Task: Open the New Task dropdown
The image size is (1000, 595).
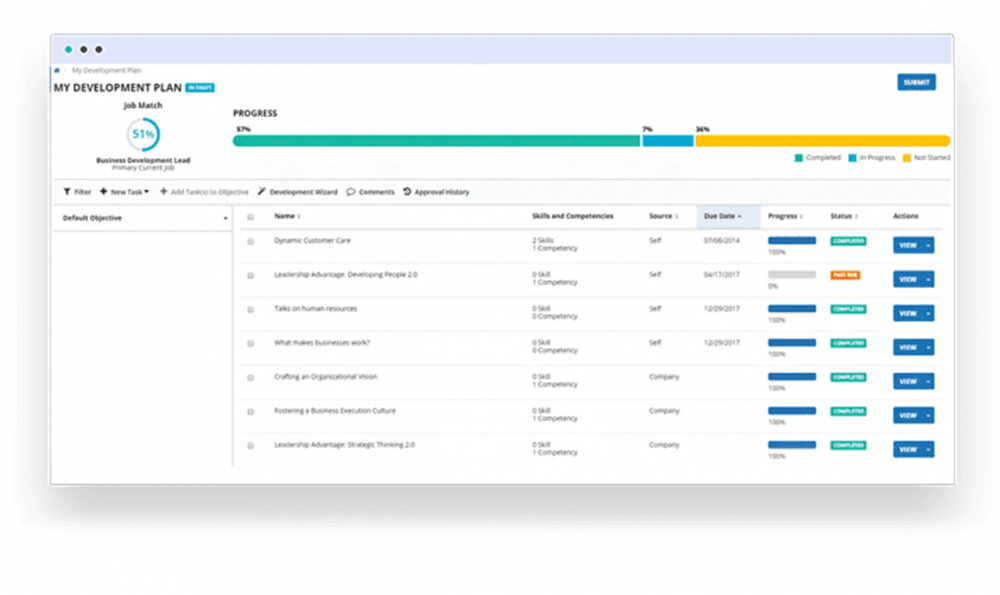Action: pyautogui.click(x=125, y=192)
